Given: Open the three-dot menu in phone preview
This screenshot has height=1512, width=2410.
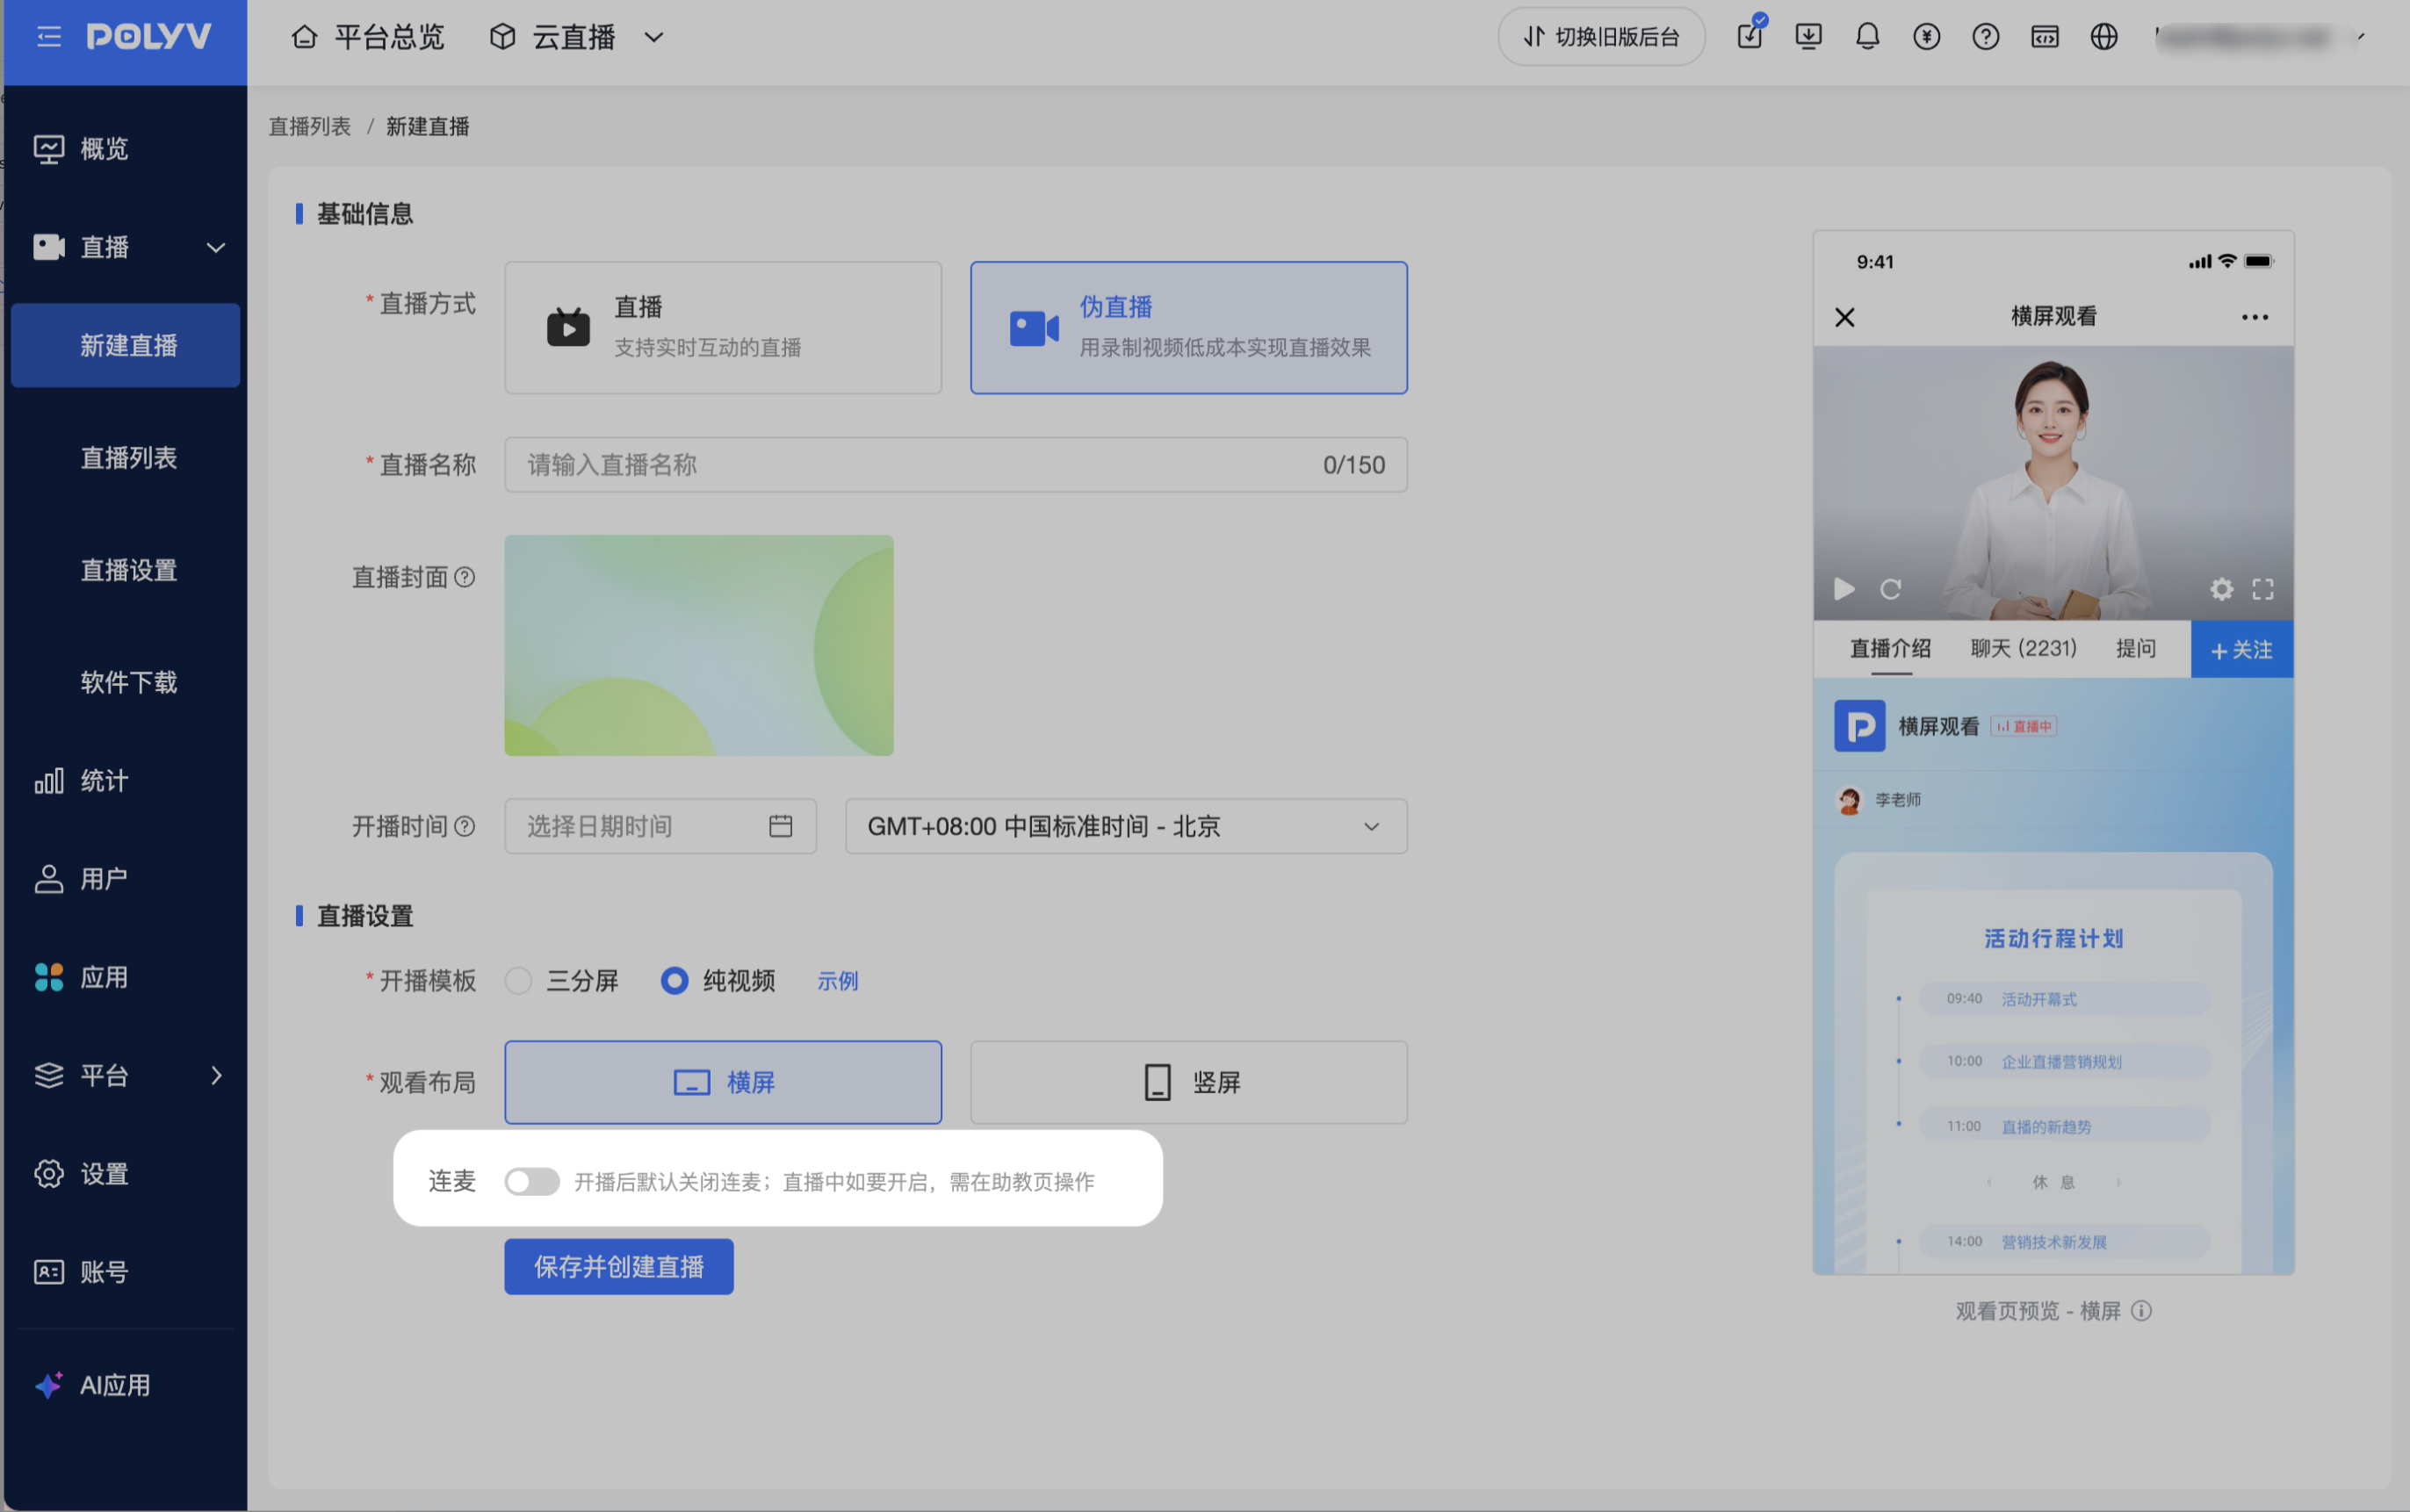Looking at the screenshot, I should click(2255, 317).
